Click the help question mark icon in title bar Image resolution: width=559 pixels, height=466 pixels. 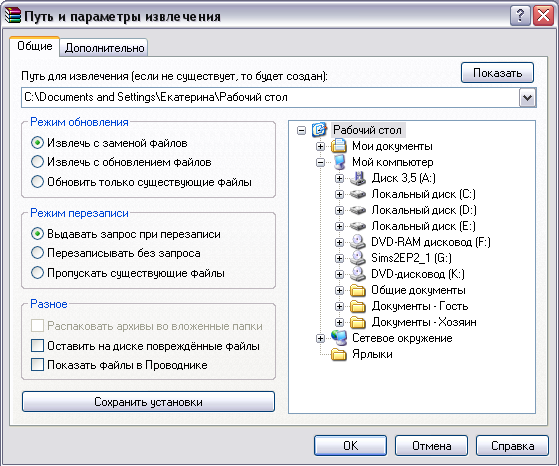[520, 16]
